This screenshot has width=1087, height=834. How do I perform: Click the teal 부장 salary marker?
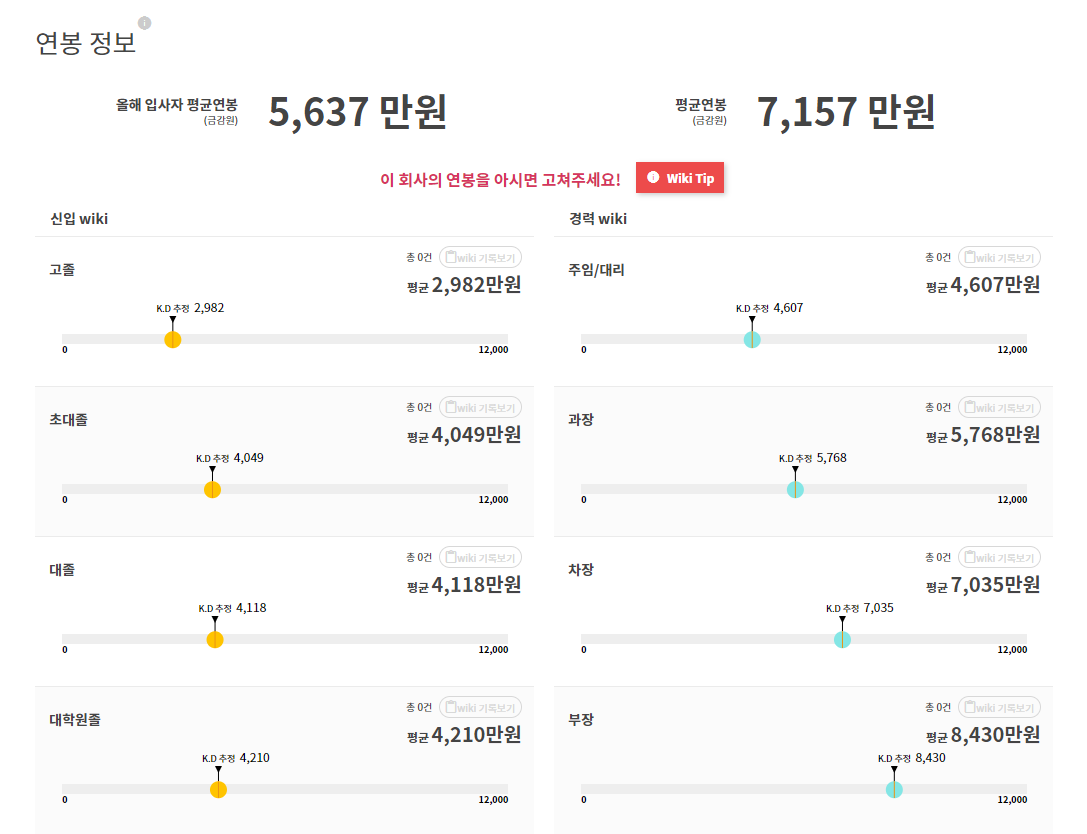click(894, 789)
